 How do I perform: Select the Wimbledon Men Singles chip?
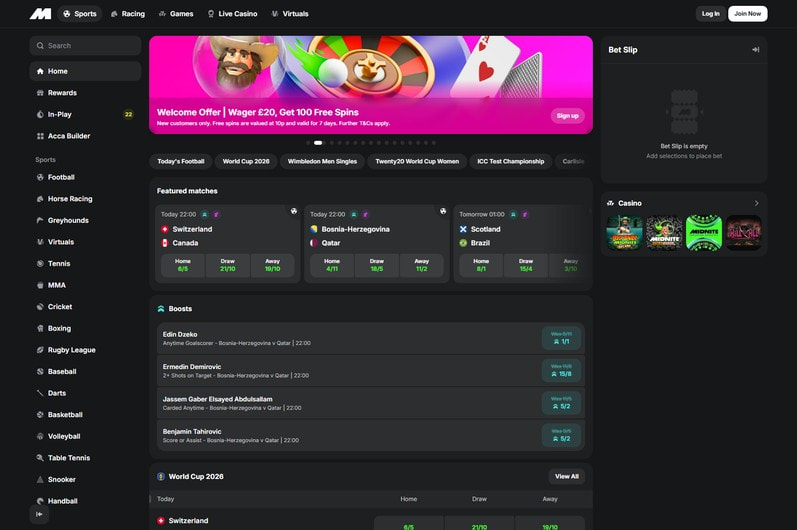[x=322, y=162]
